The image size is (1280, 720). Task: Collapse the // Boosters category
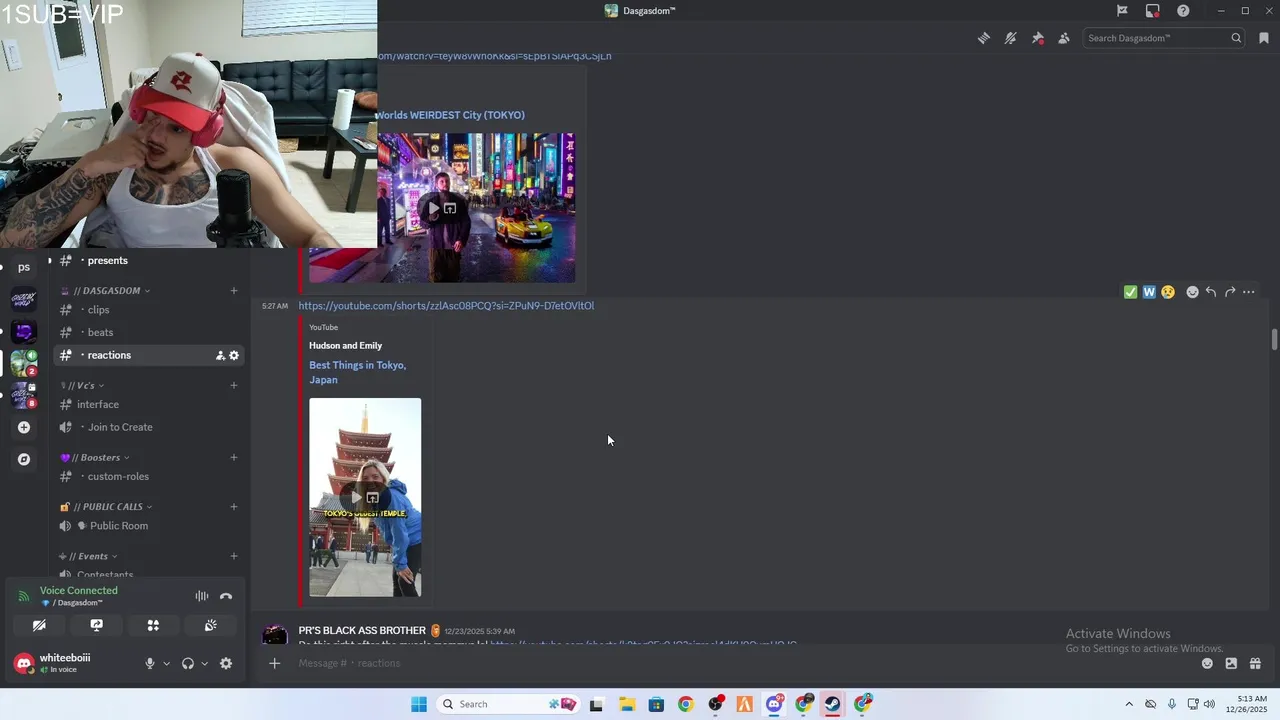[95, 458]
